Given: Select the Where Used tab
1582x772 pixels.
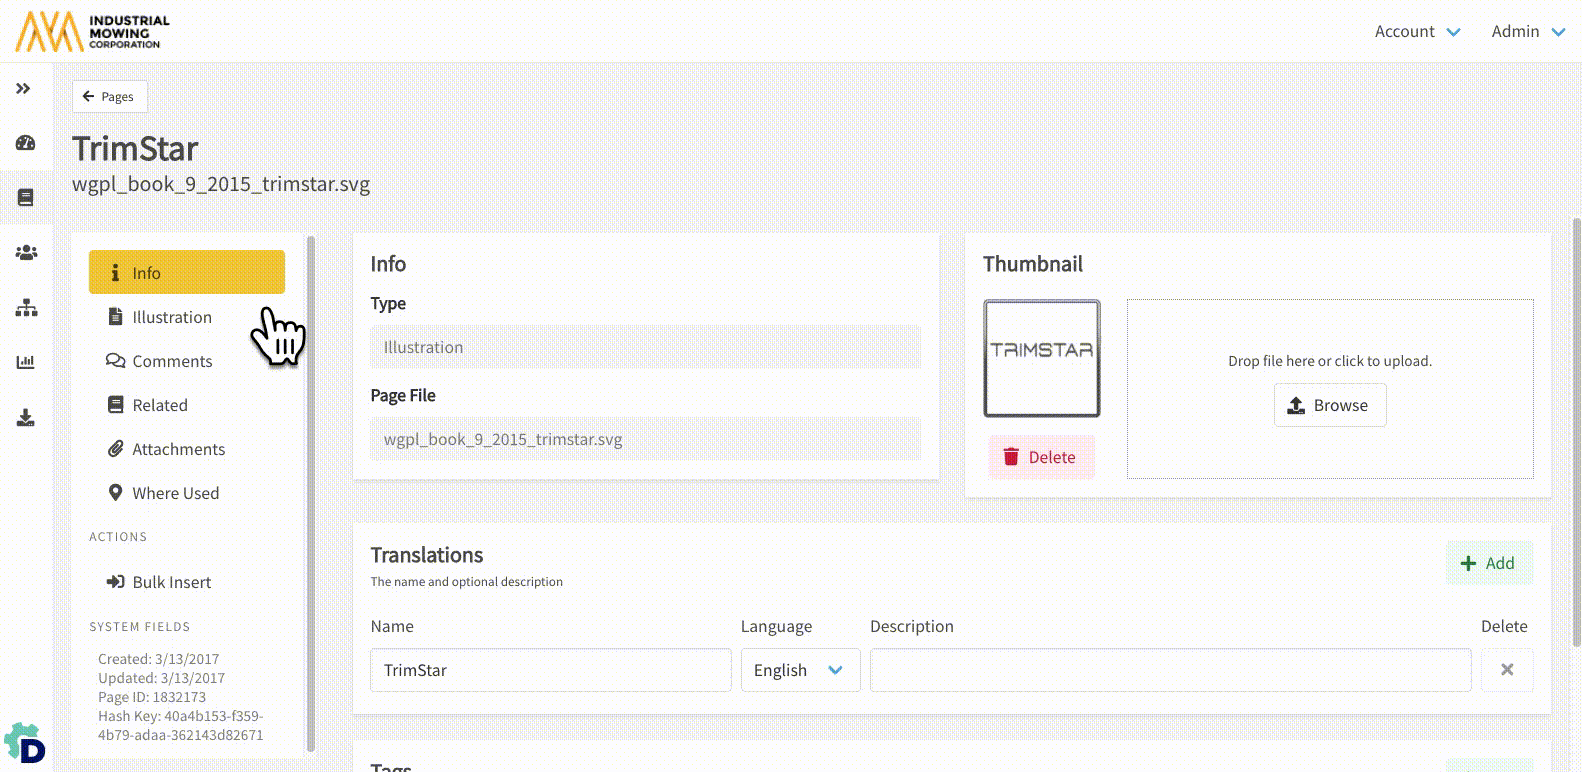Looking at the screenshot, I should (x=175, y=493).
